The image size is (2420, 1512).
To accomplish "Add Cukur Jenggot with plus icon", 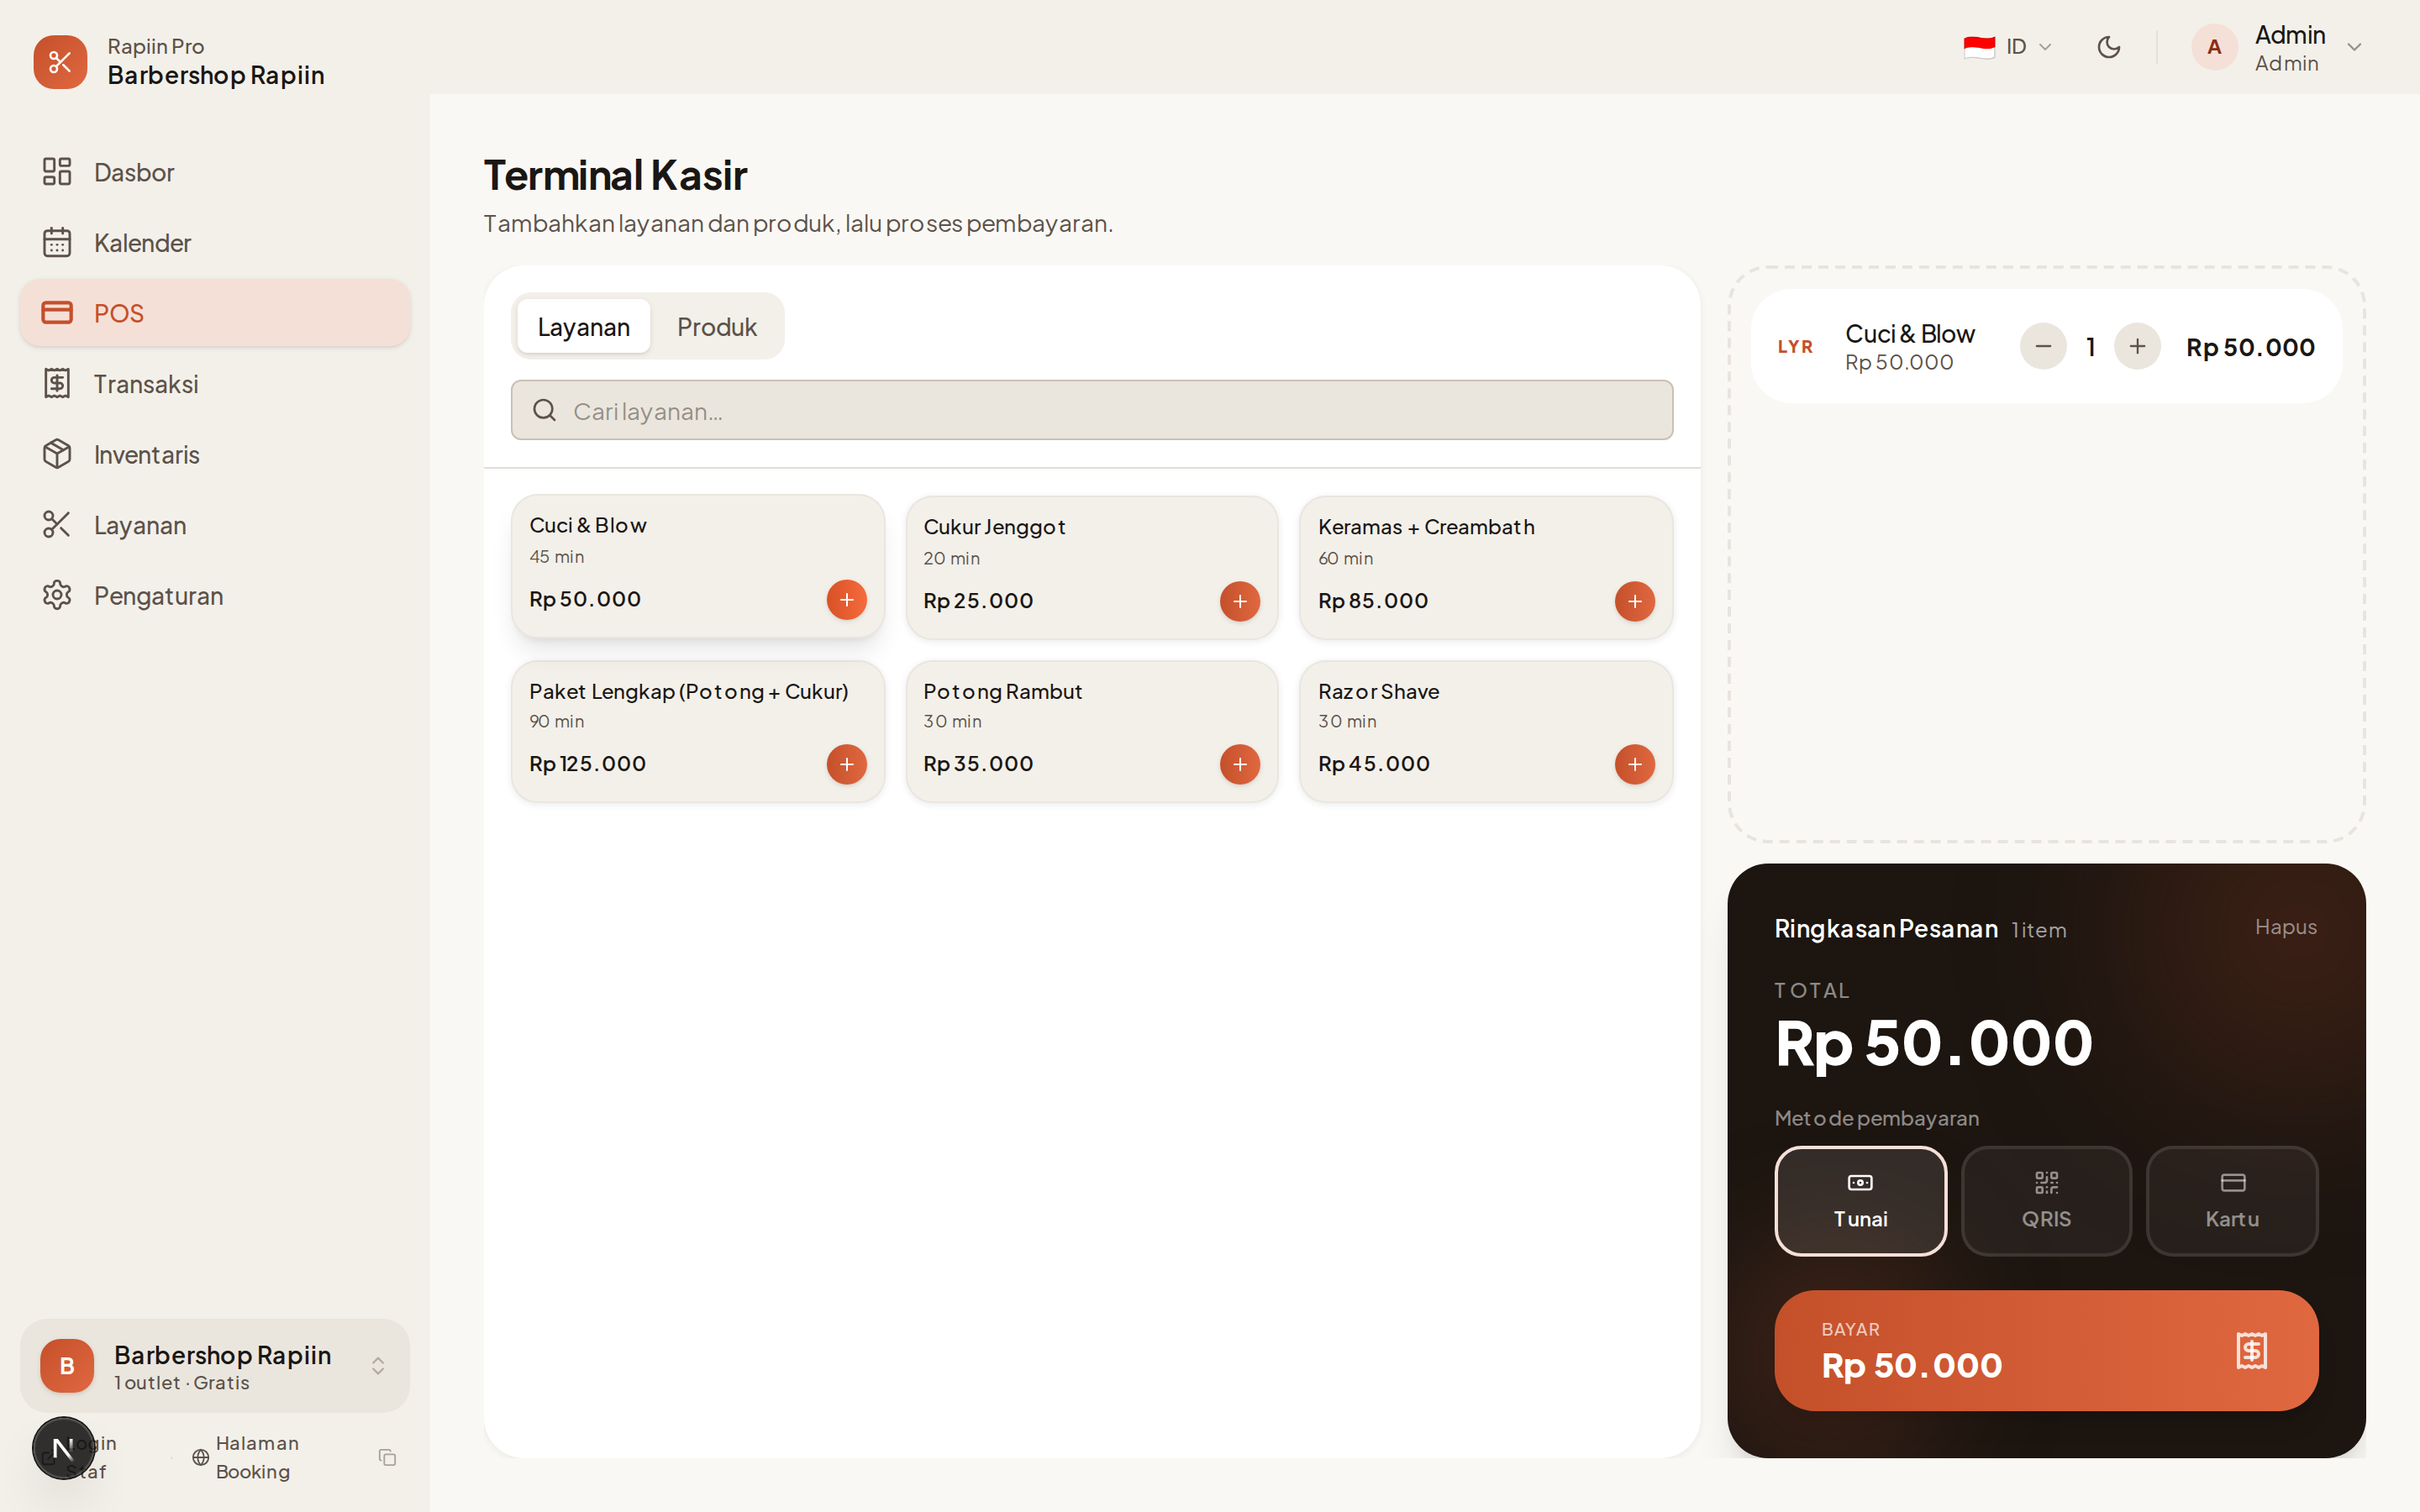I will tap(1239, 601).
